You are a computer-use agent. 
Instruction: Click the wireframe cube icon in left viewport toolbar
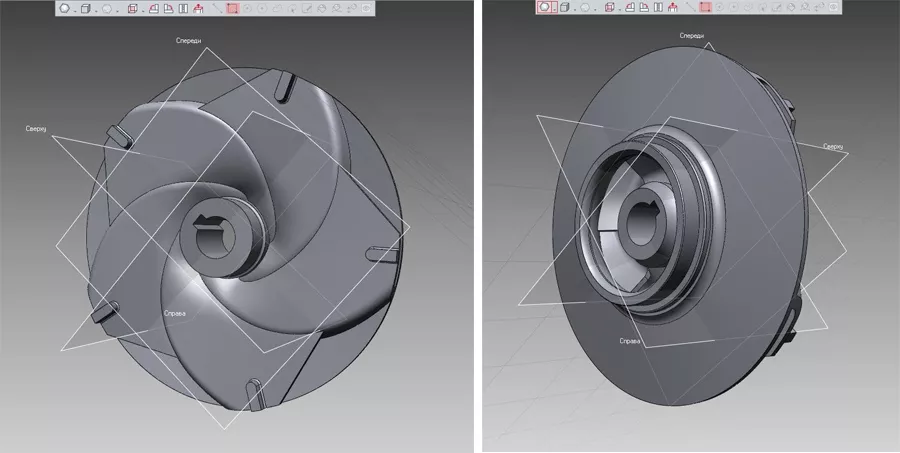pyautogui.click(x=132, y=8)
